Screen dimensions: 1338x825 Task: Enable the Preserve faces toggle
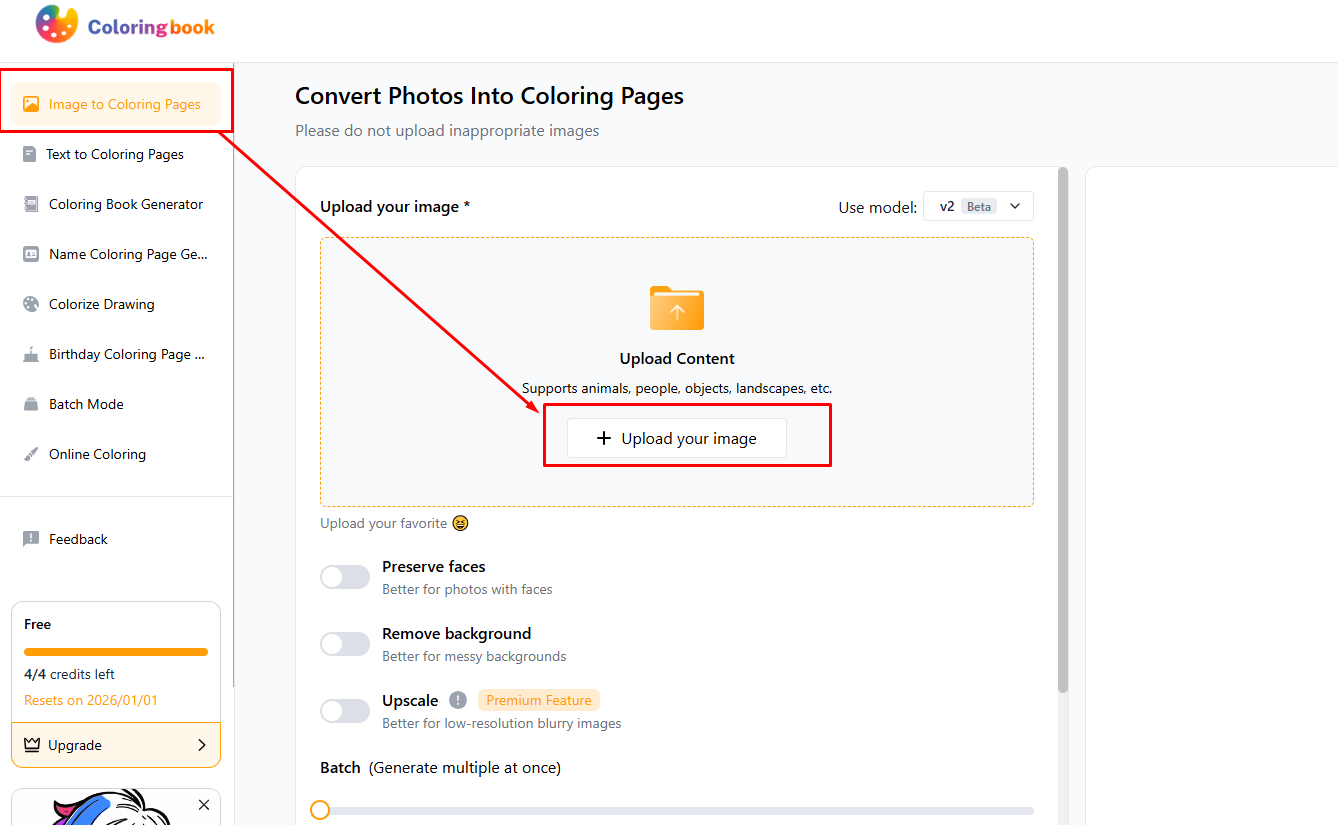tap(345, 577)
